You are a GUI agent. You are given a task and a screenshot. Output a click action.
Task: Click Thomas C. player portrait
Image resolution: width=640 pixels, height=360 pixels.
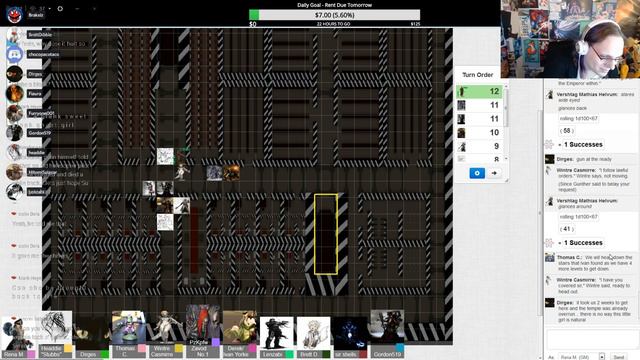click(129, 328)
